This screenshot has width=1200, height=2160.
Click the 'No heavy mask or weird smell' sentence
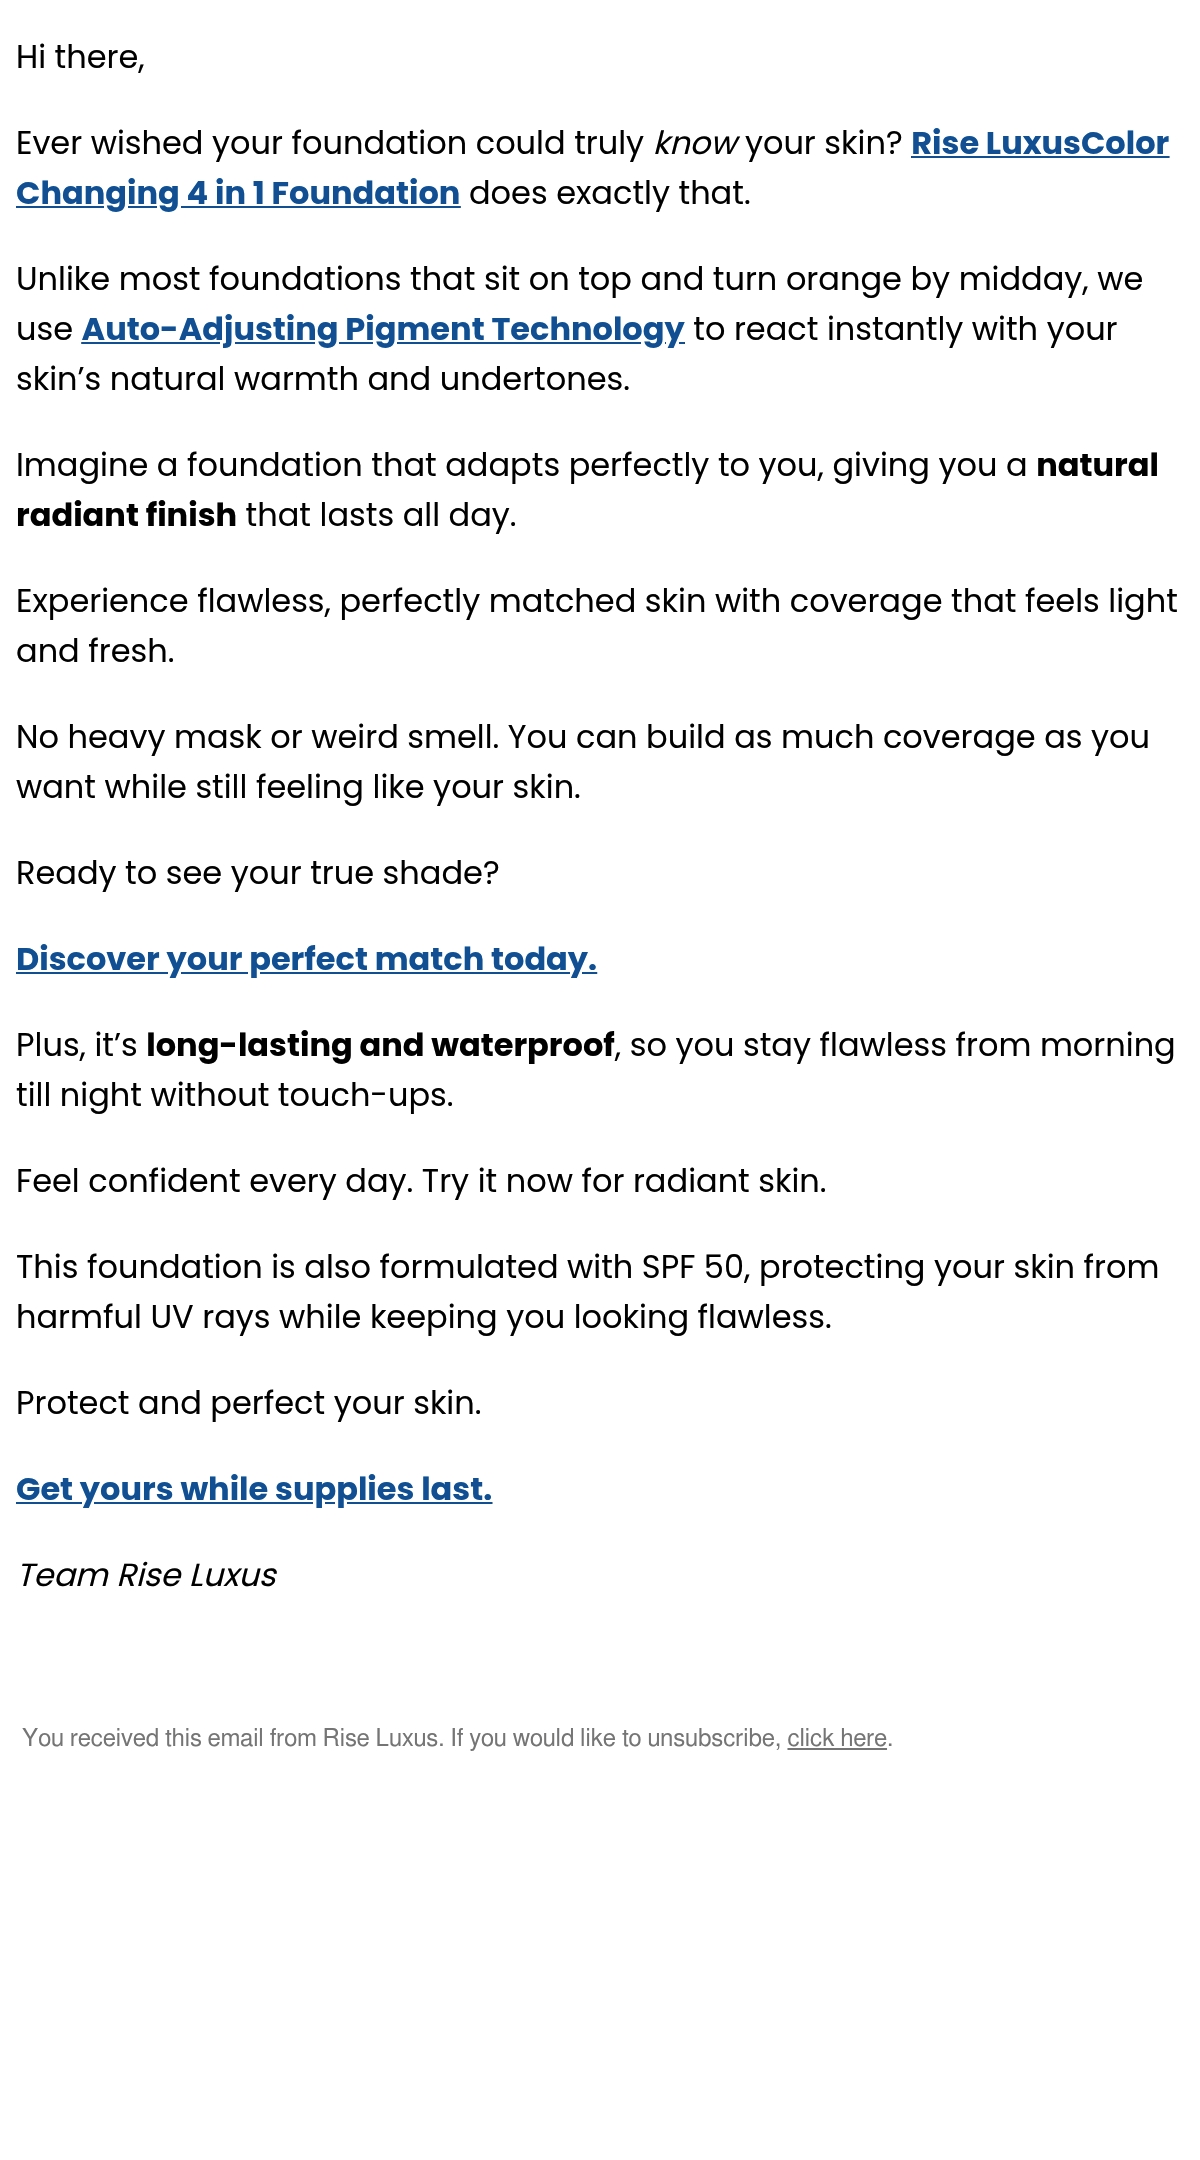click(x=257, y=737)
